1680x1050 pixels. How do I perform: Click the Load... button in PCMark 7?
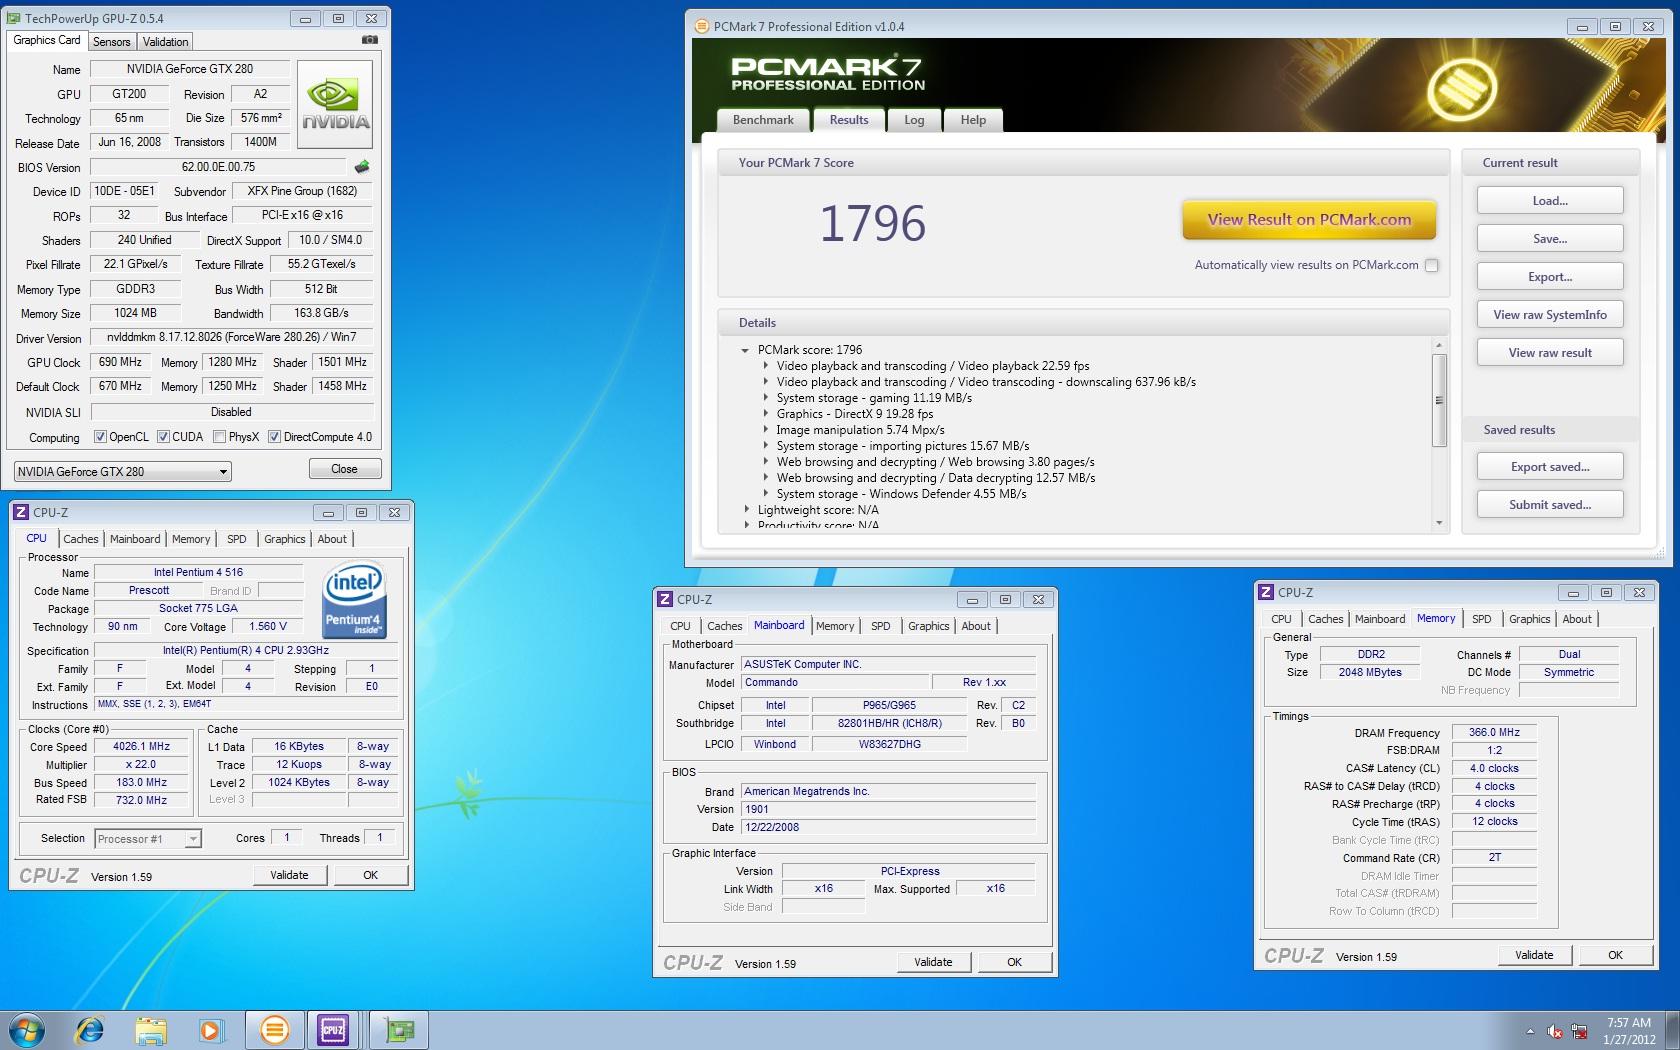(1550, 201)
